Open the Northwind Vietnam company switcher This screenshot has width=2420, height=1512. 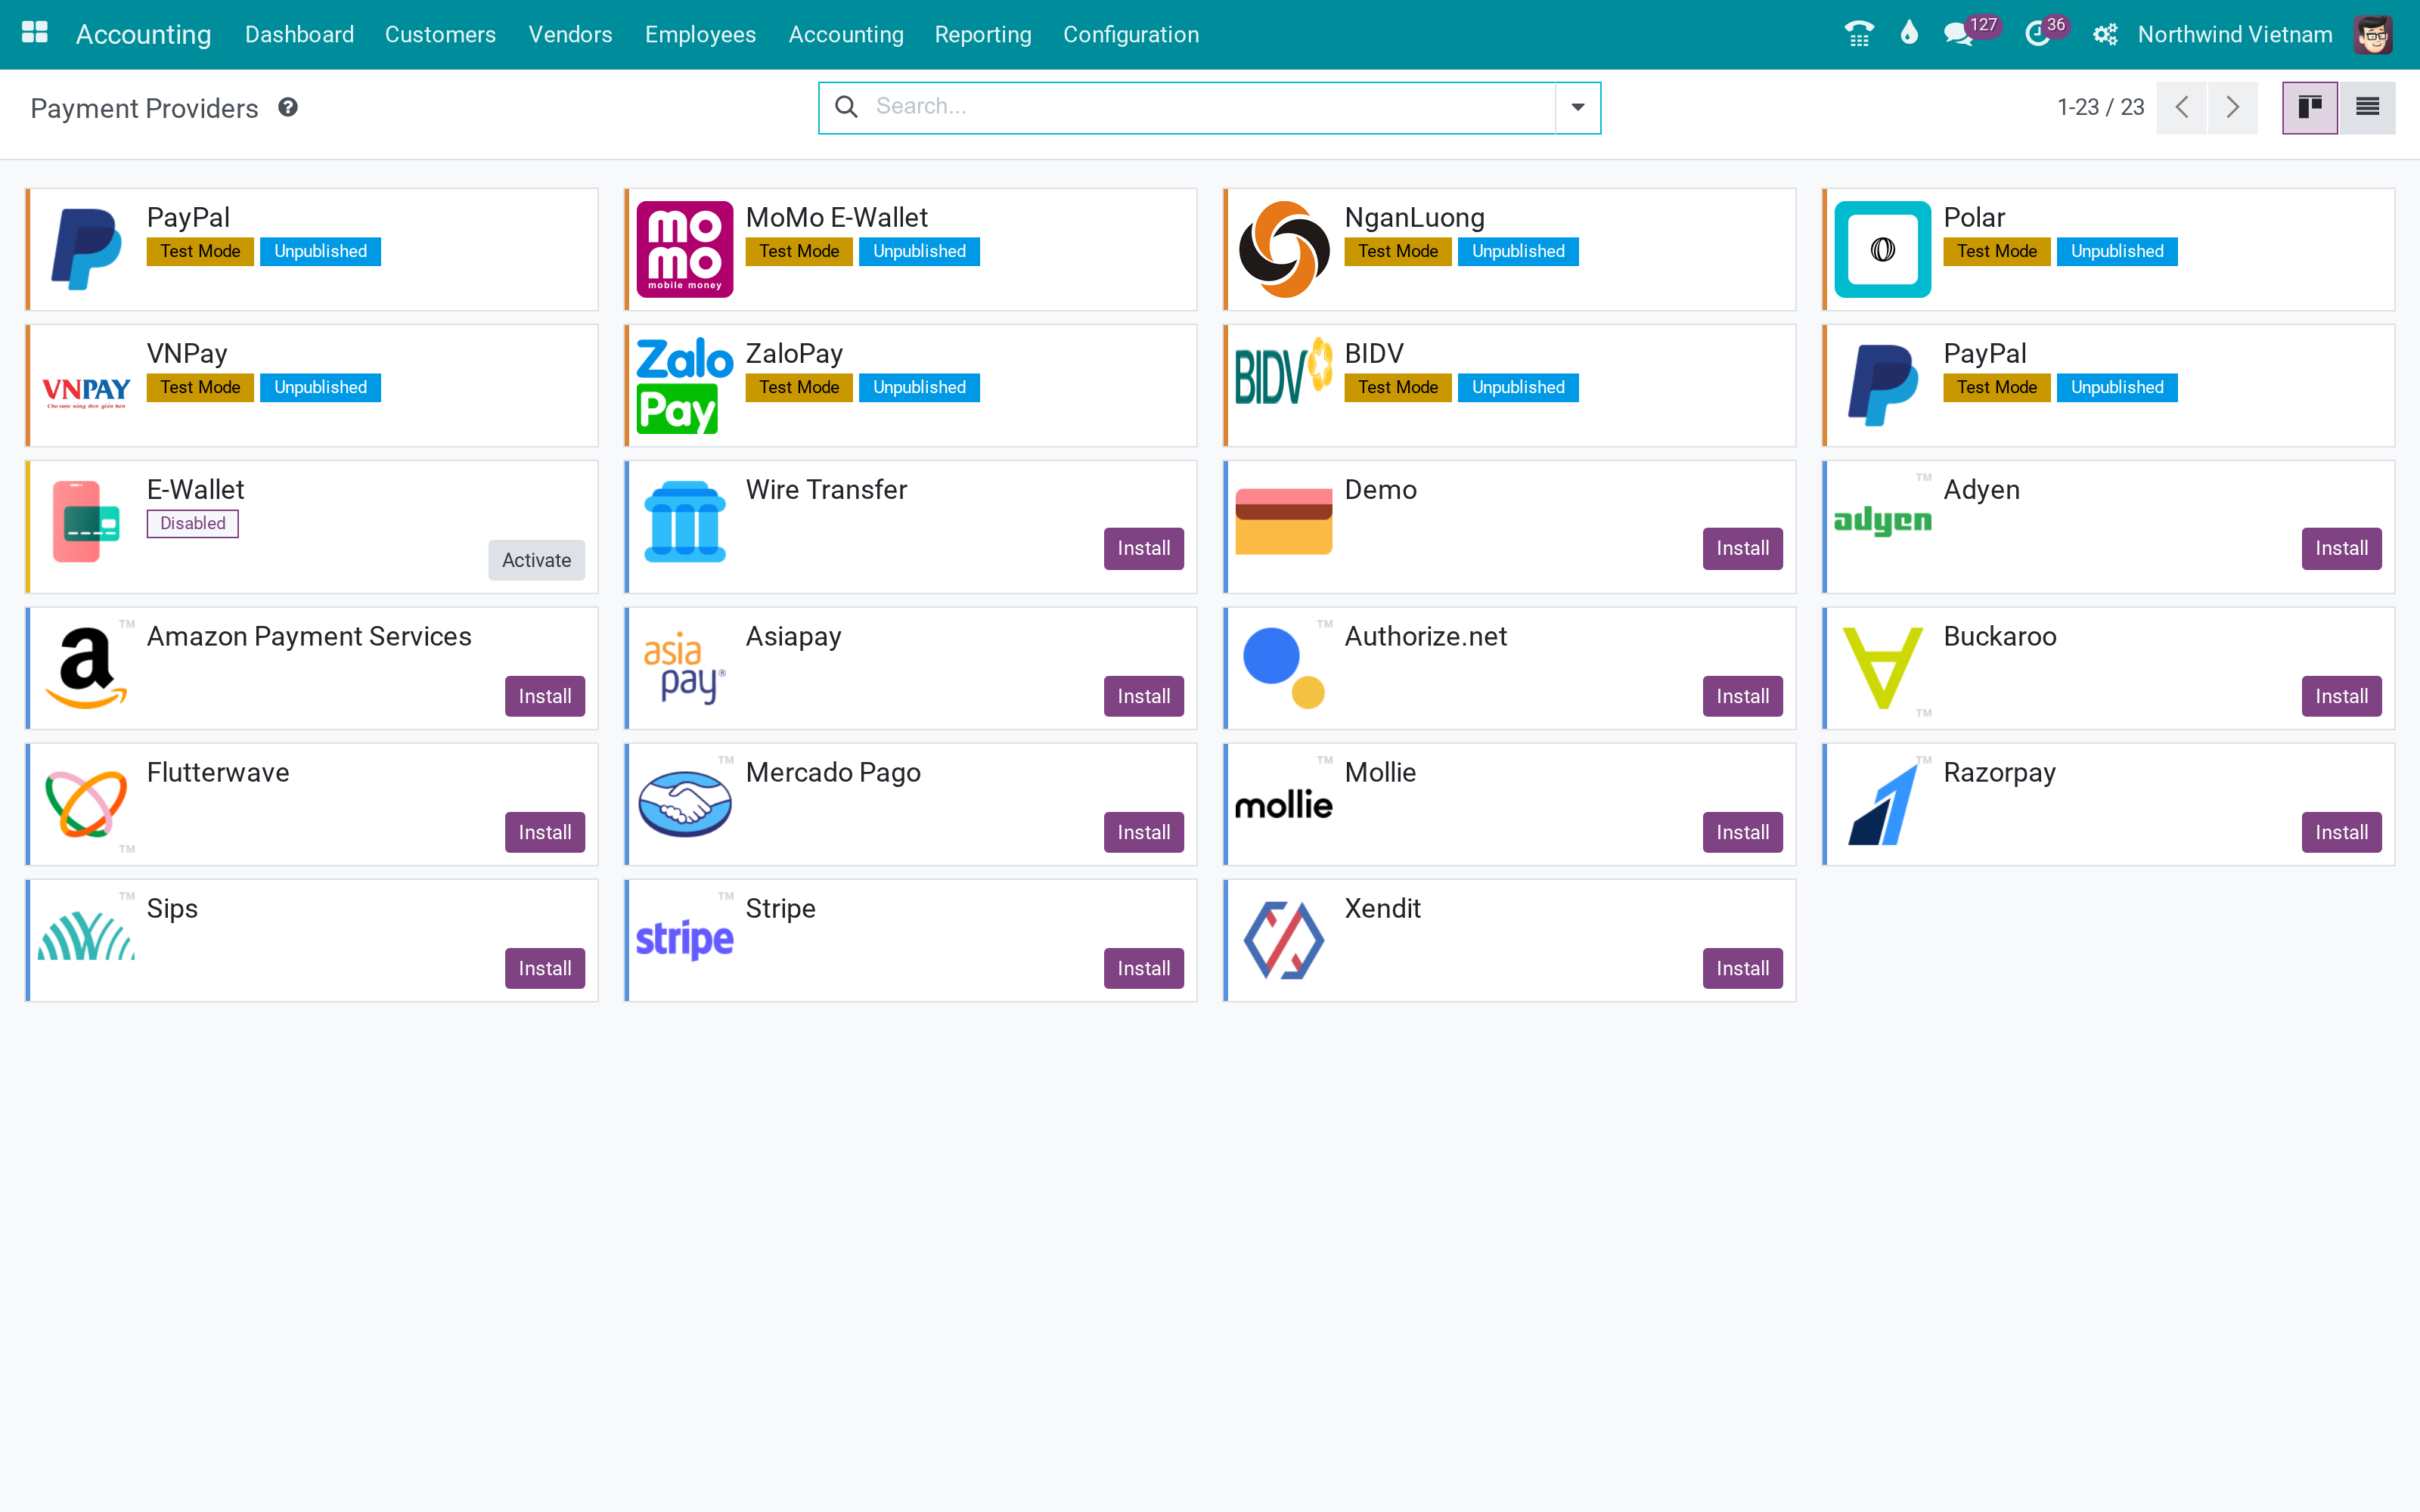pyautogui.click(x=2235, y=34)
